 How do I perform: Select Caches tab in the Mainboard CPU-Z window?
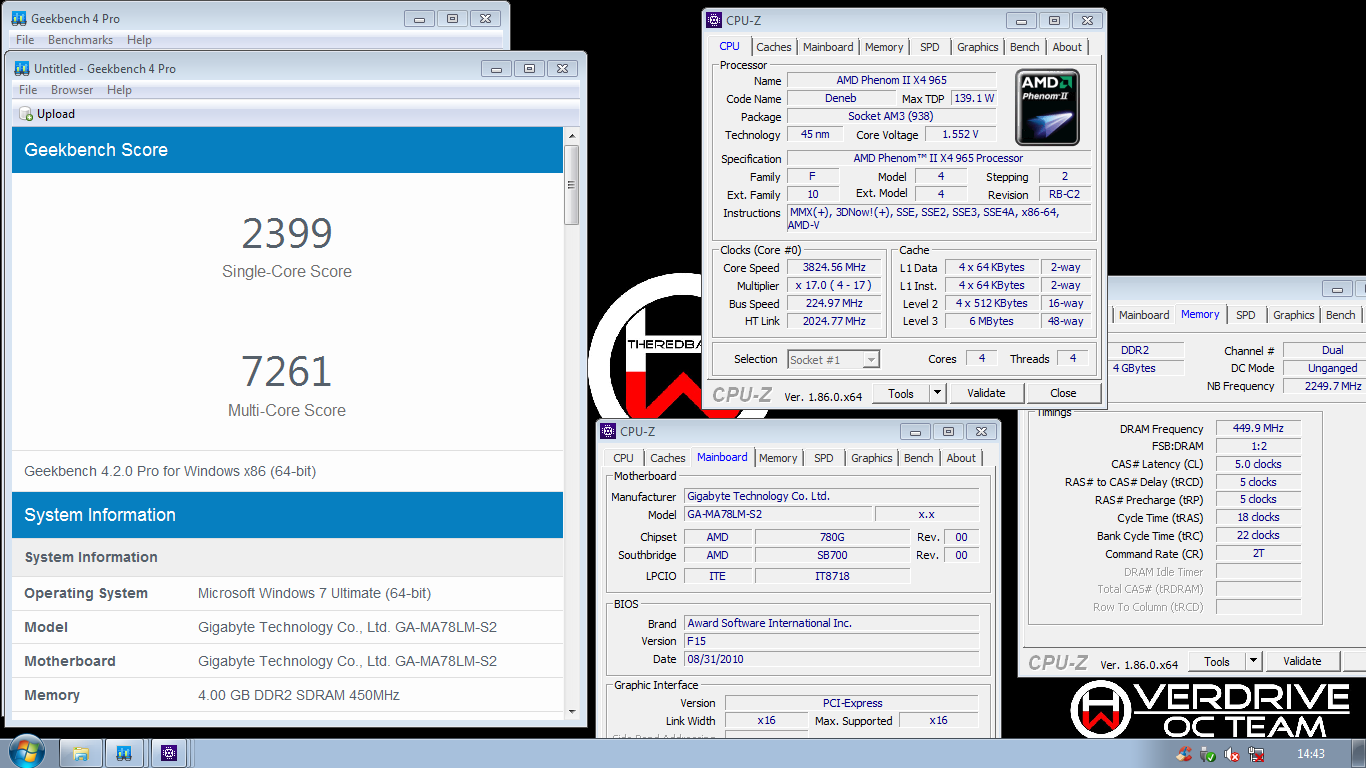pyautogui.click(x=667, y=458)
